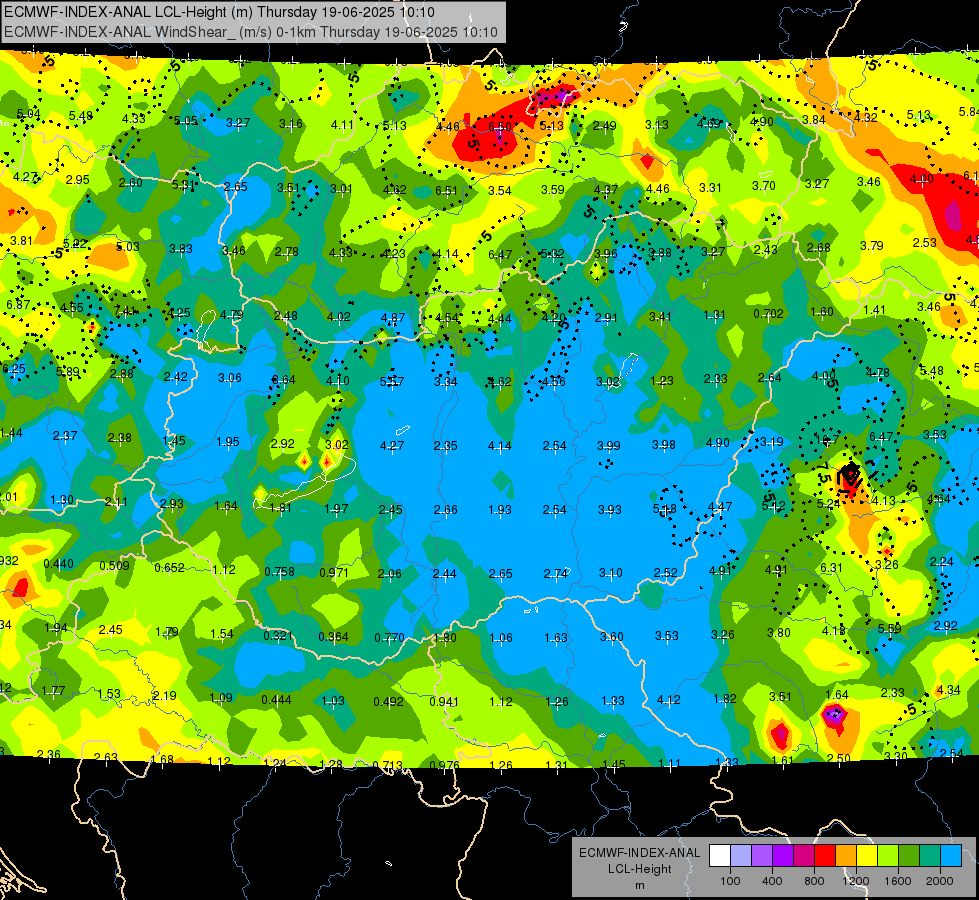The height and width of the screenshot is (900, 979).
Task: Click the grid value 0.971
Action: pyautogui.click(x=334, y=572)
